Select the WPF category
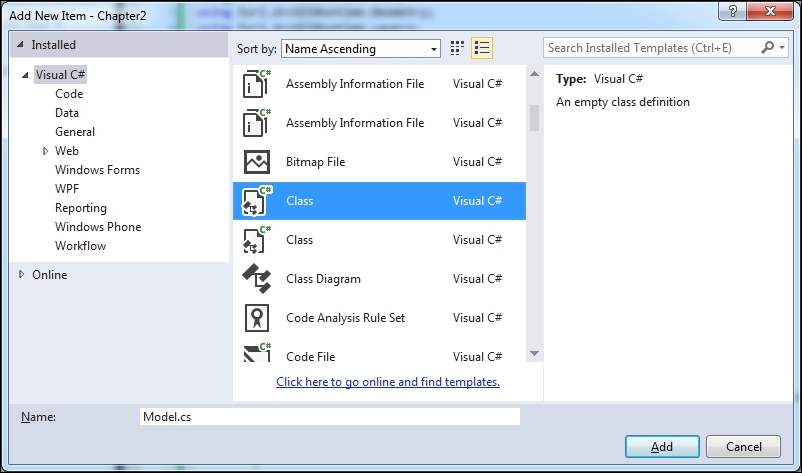802x473 pixels. (67, 189)
